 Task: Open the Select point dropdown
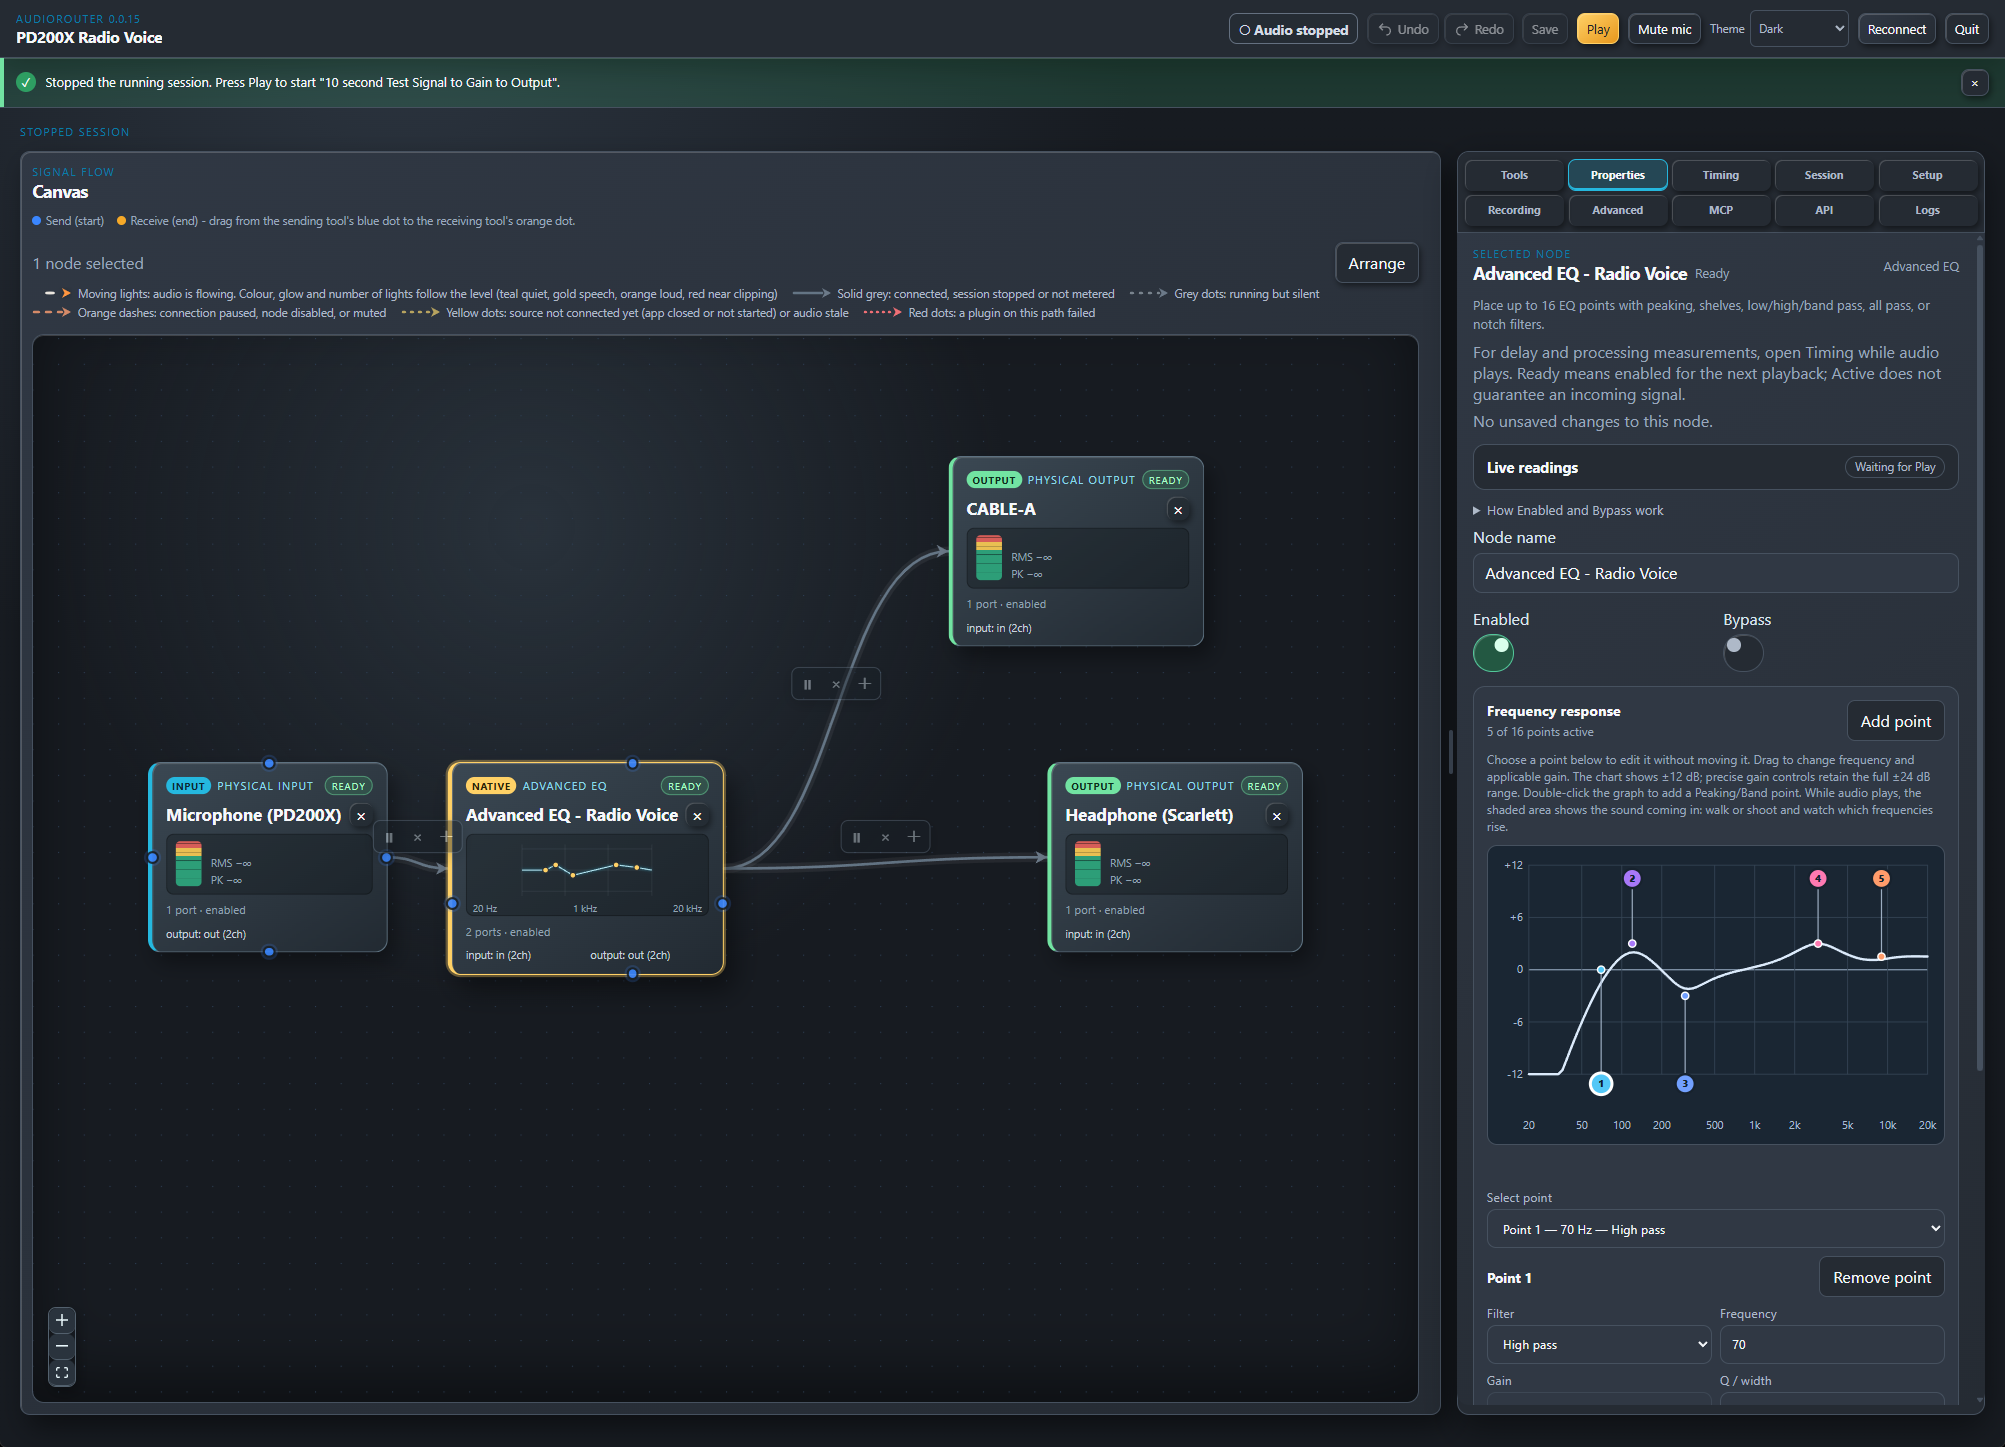click(x=1715, y=1229)
